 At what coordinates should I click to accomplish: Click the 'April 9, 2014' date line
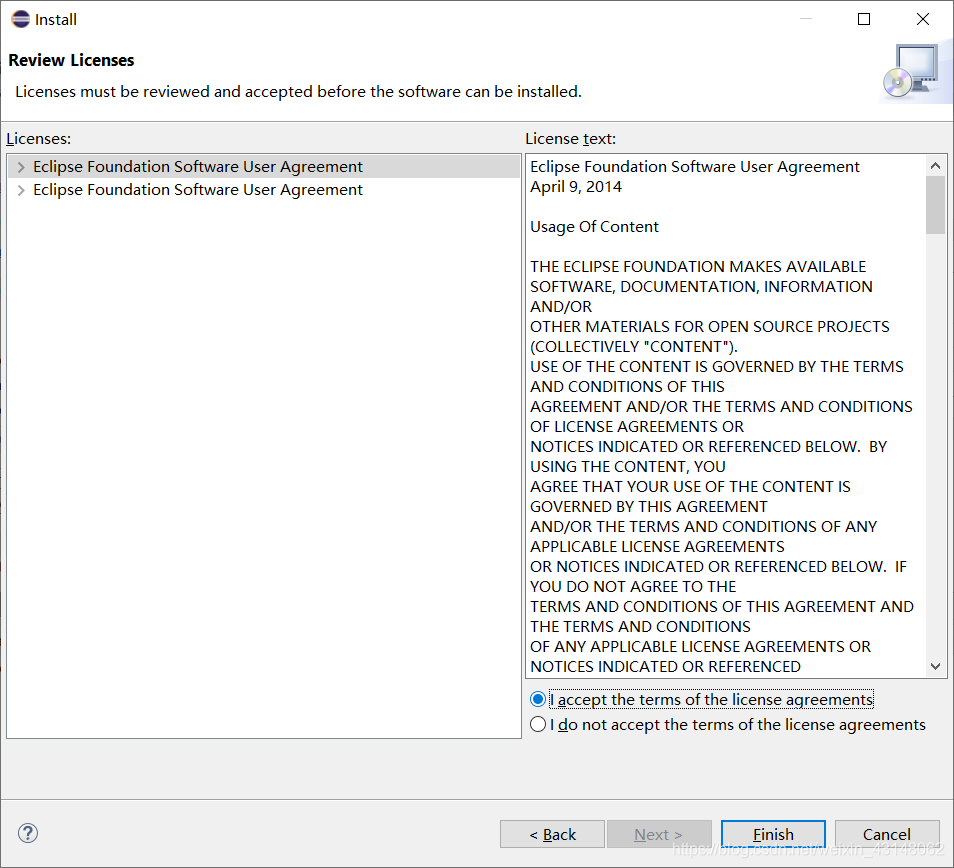[x=576, y=187]
